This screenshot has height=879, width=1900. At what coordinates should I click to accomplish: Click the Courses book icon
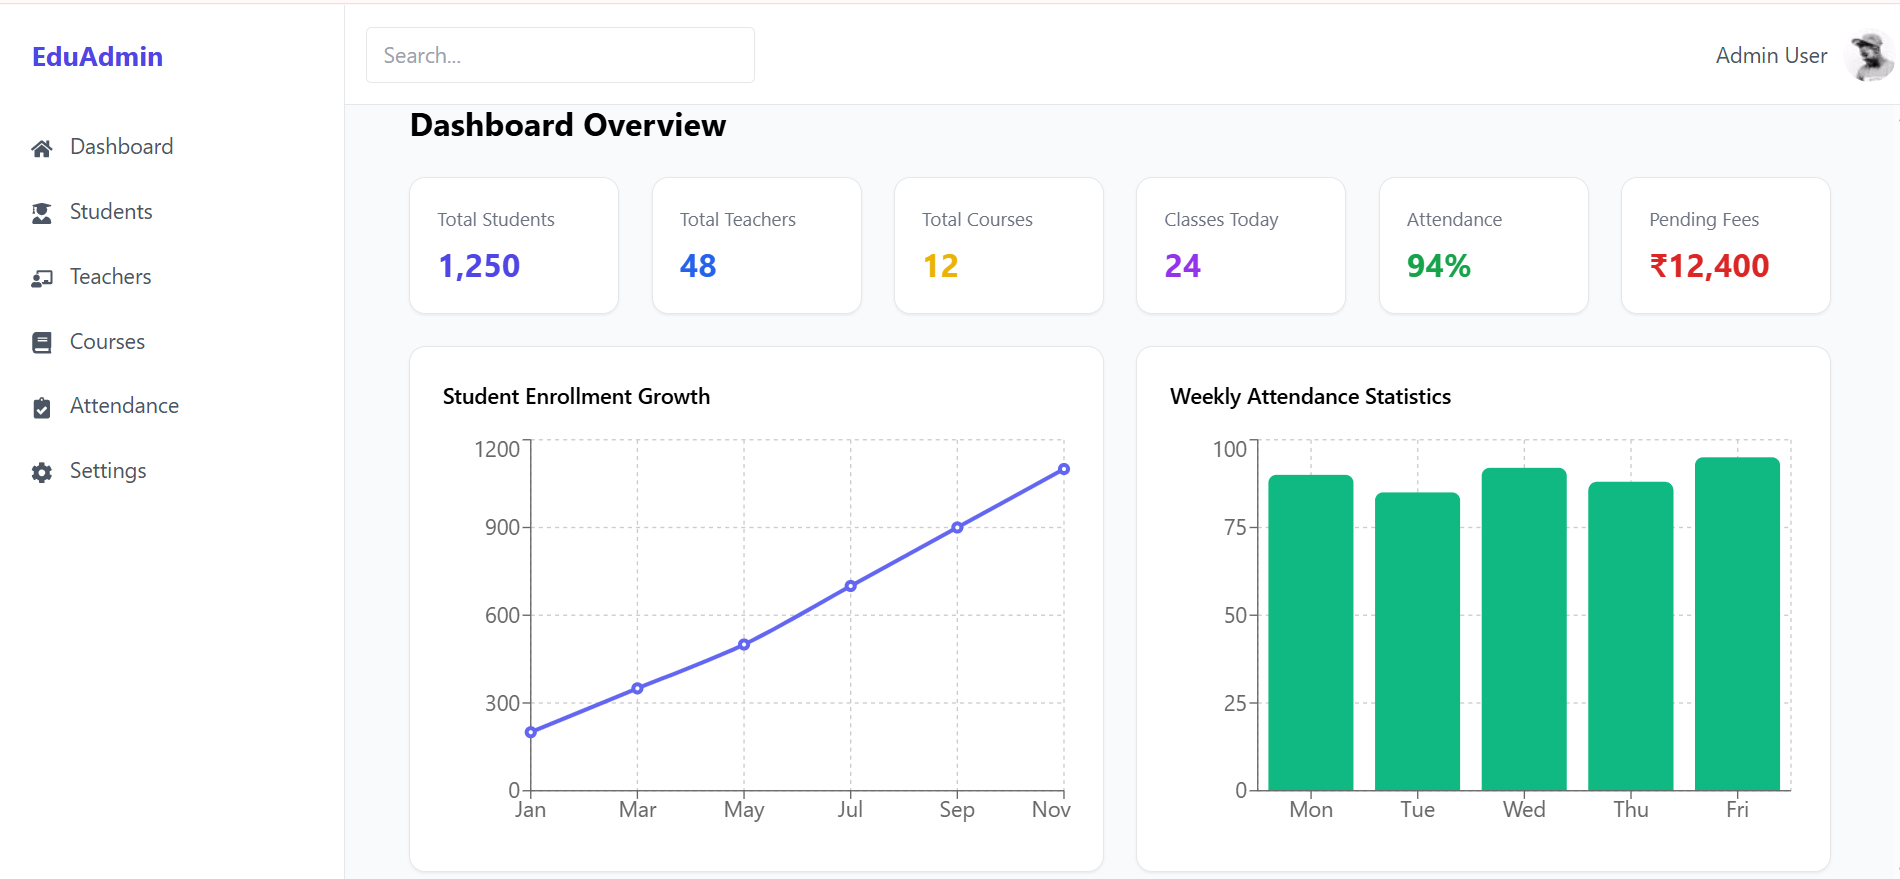[42, 343]
